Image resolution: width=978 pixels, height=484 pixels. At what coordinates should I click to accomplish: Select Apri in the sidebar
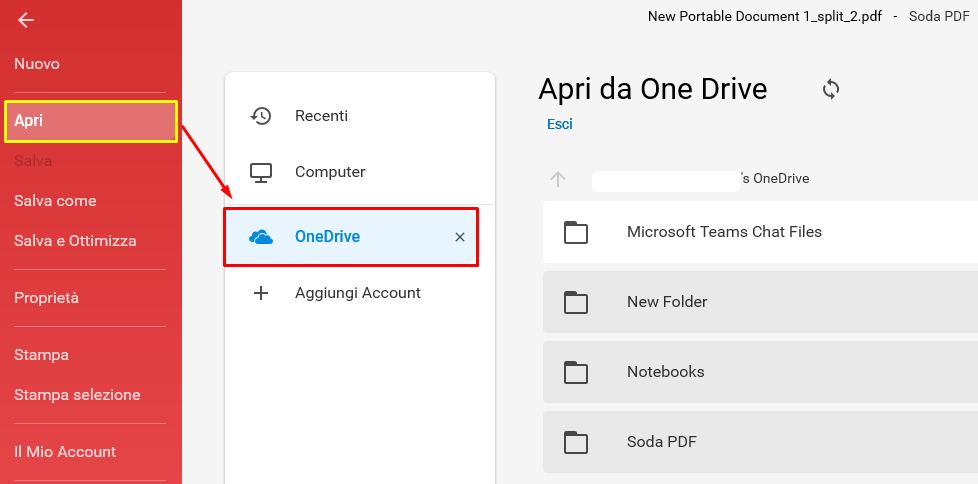click(91, 121)
